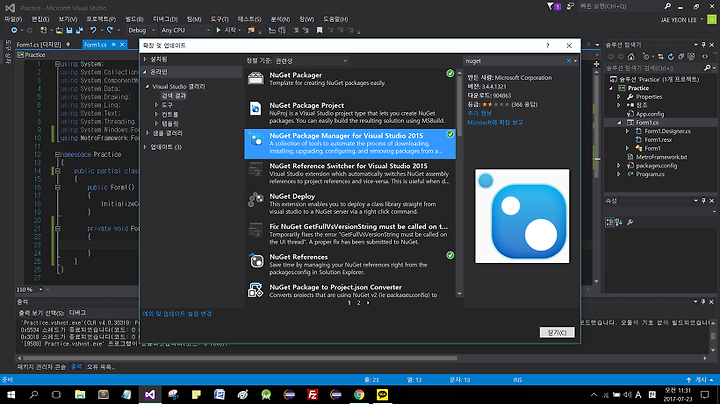Viewport: 720px width, 404px height.
Task: Click the search magnifier in Solution Explorer
Action: pos(708,68)
